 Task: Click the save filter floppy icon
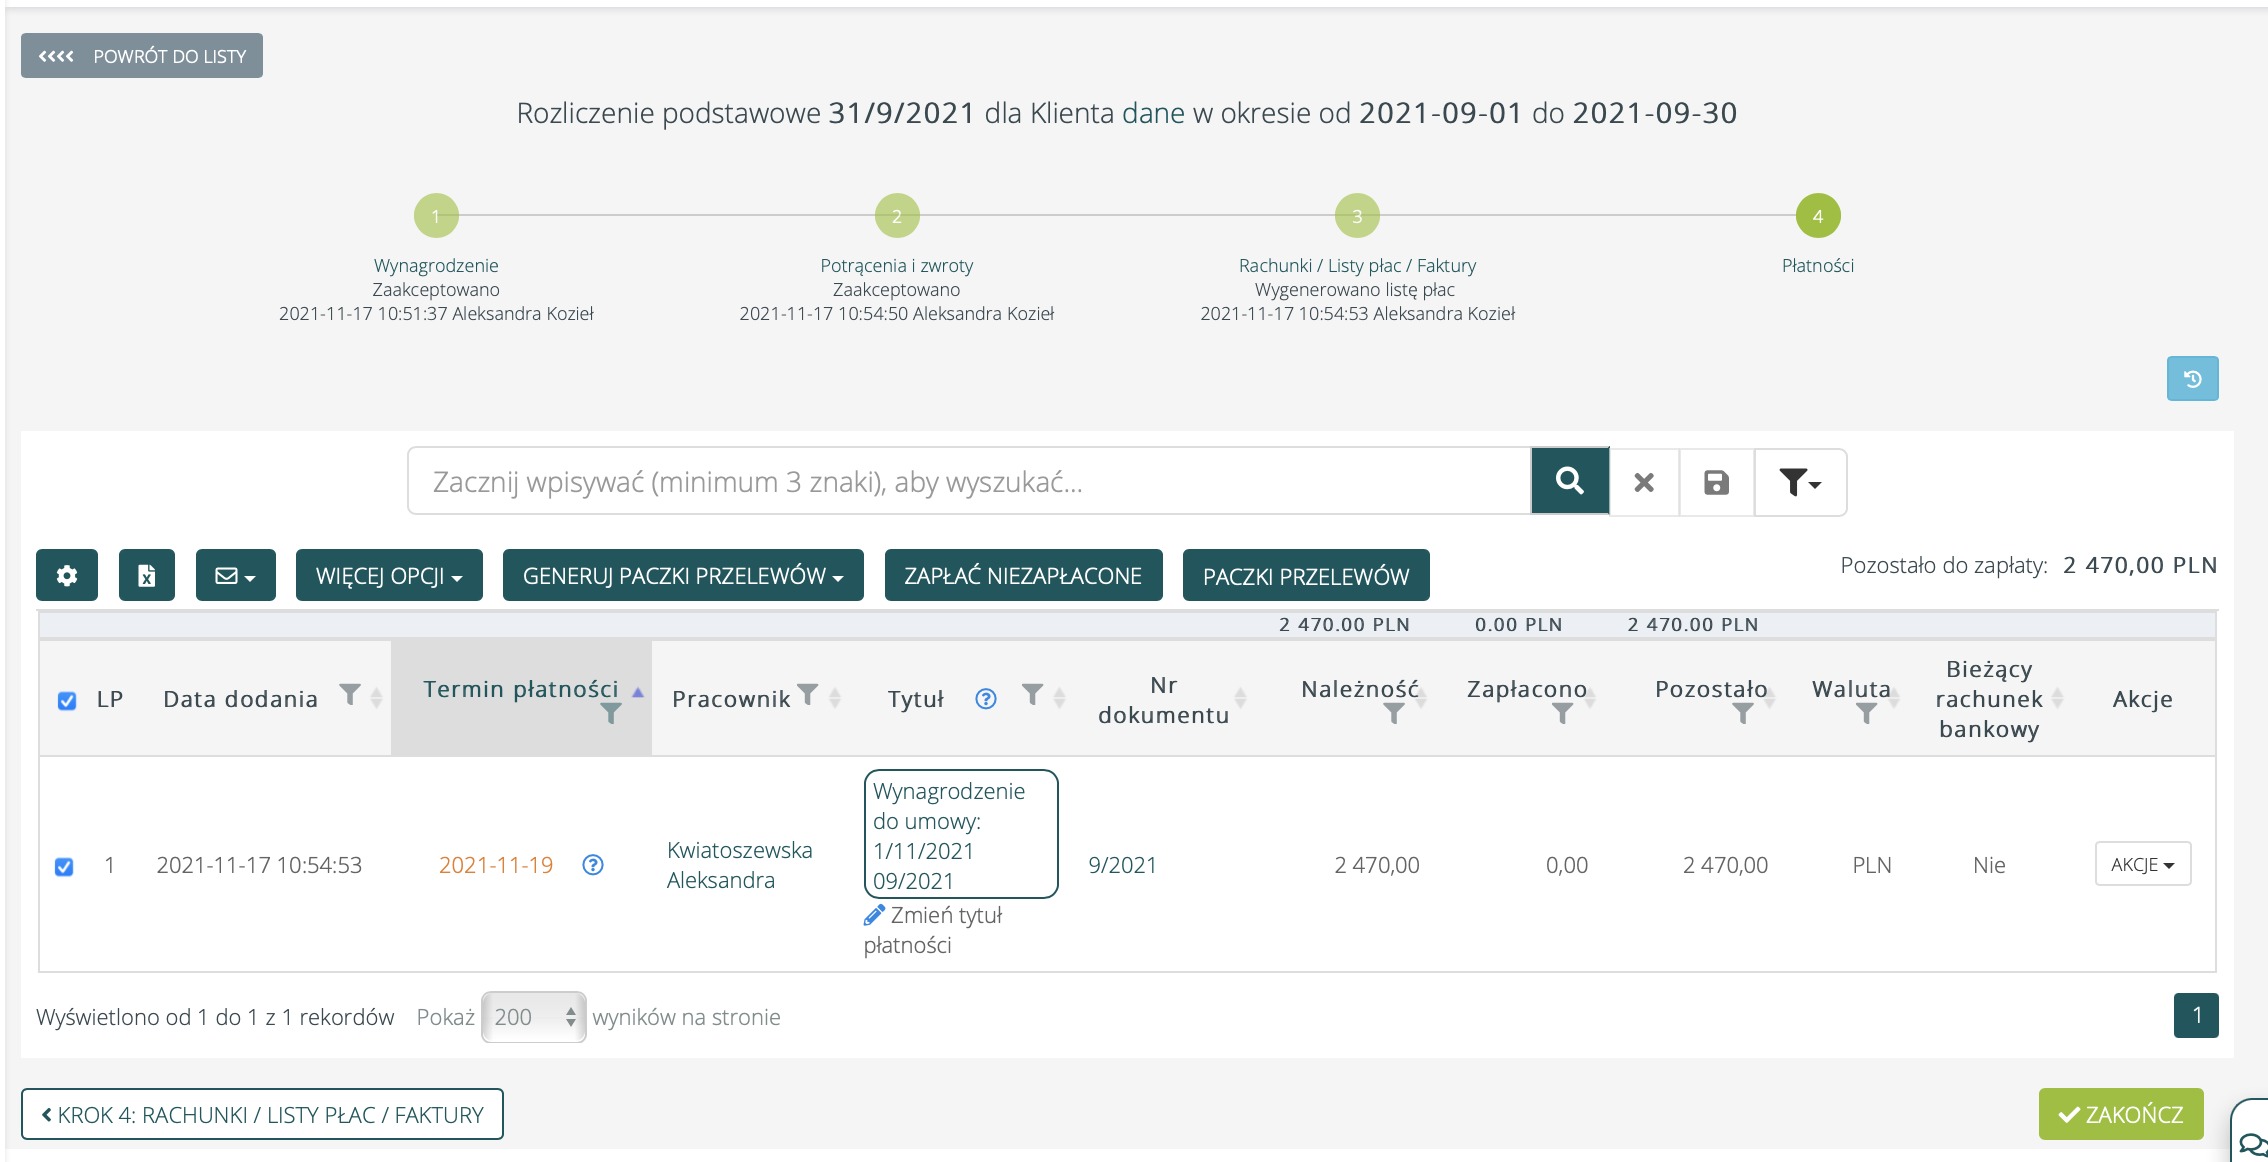pyautogui.click(x=1716, y=483)
